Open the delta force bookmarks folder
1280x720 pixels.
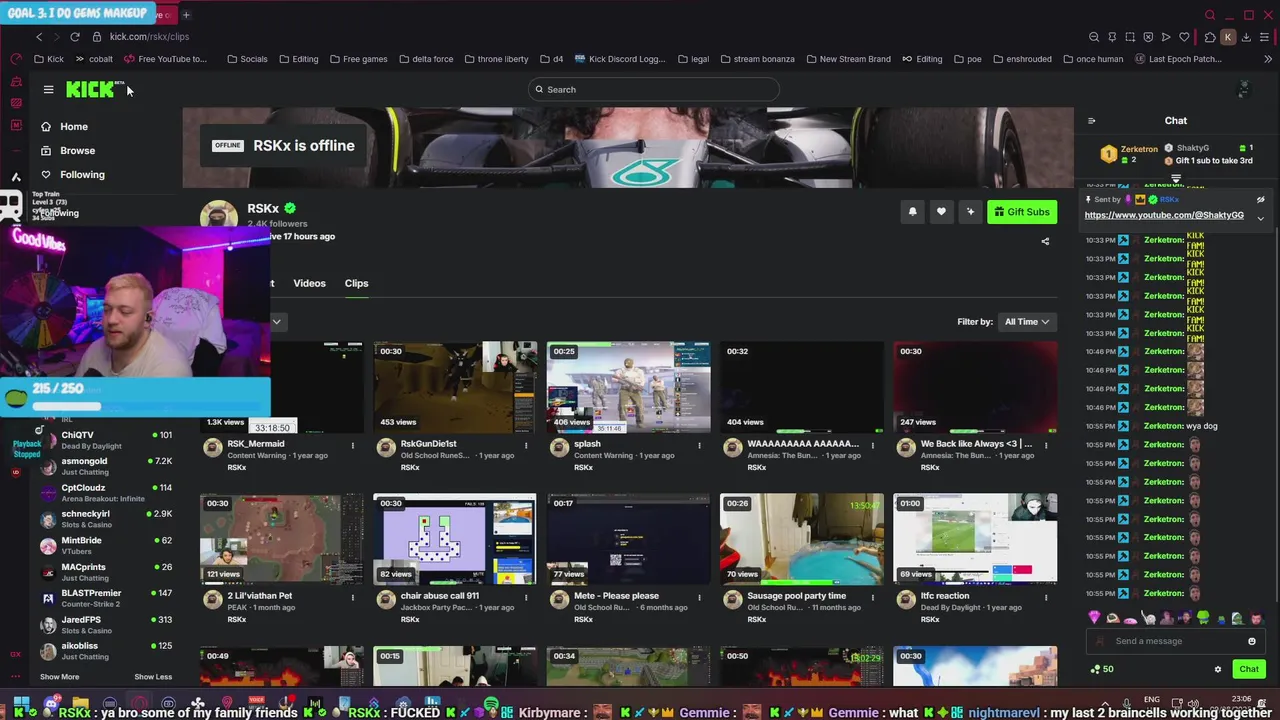(426, 59)
